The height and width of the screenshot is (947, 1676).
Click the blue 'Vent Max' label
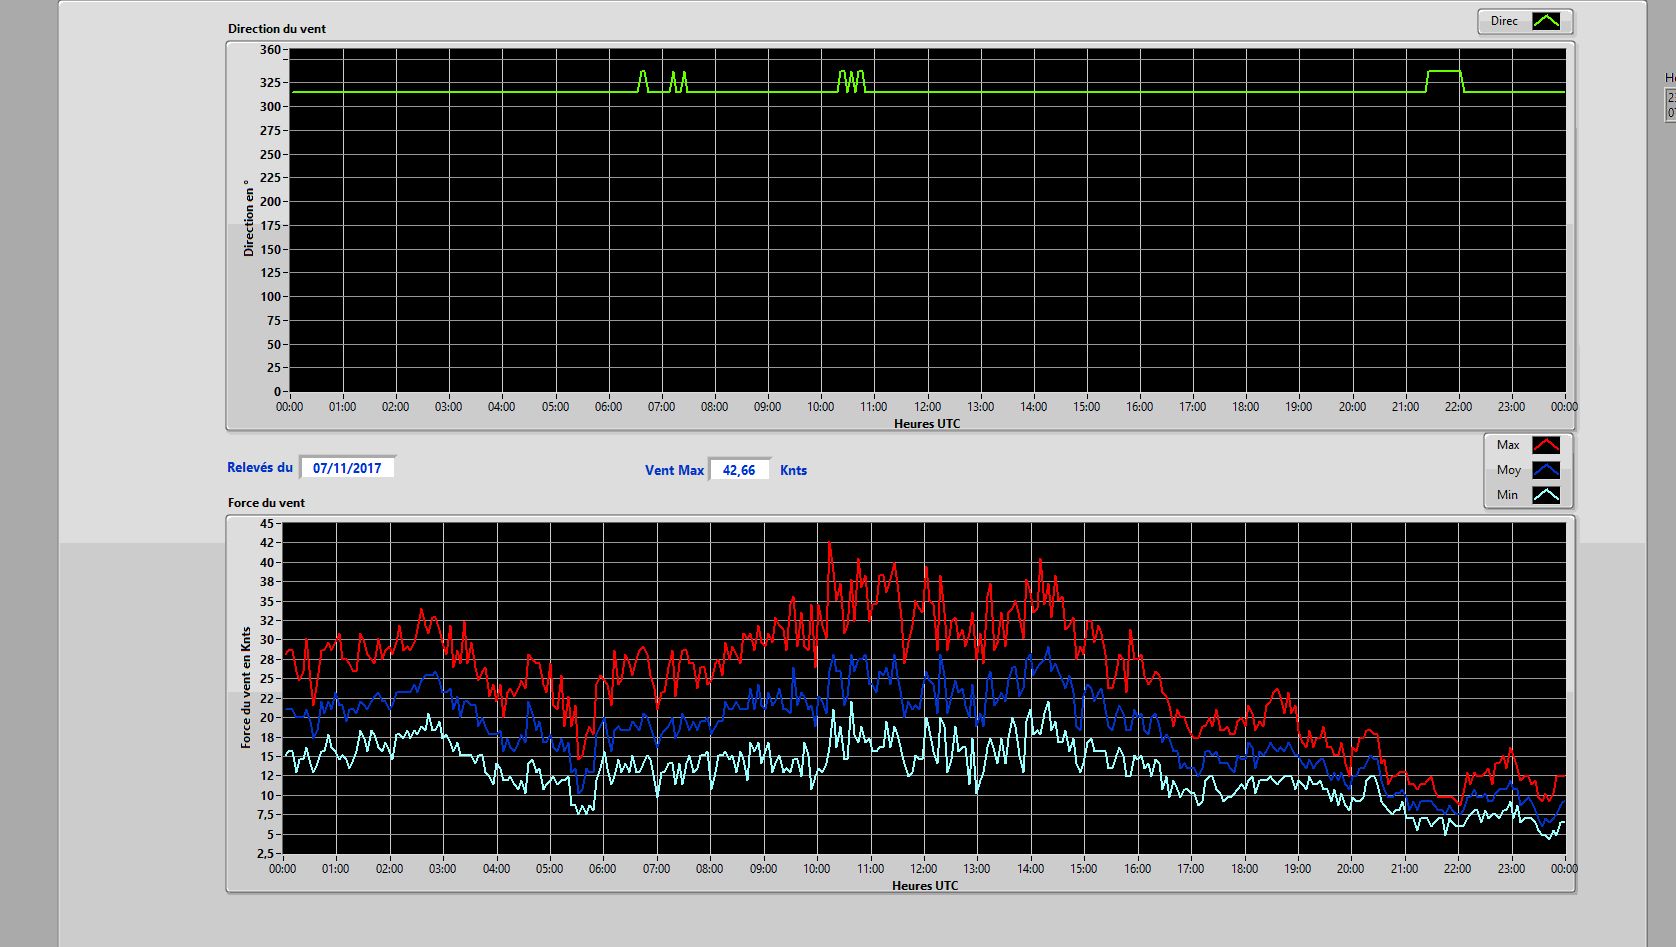click(674, 470)
